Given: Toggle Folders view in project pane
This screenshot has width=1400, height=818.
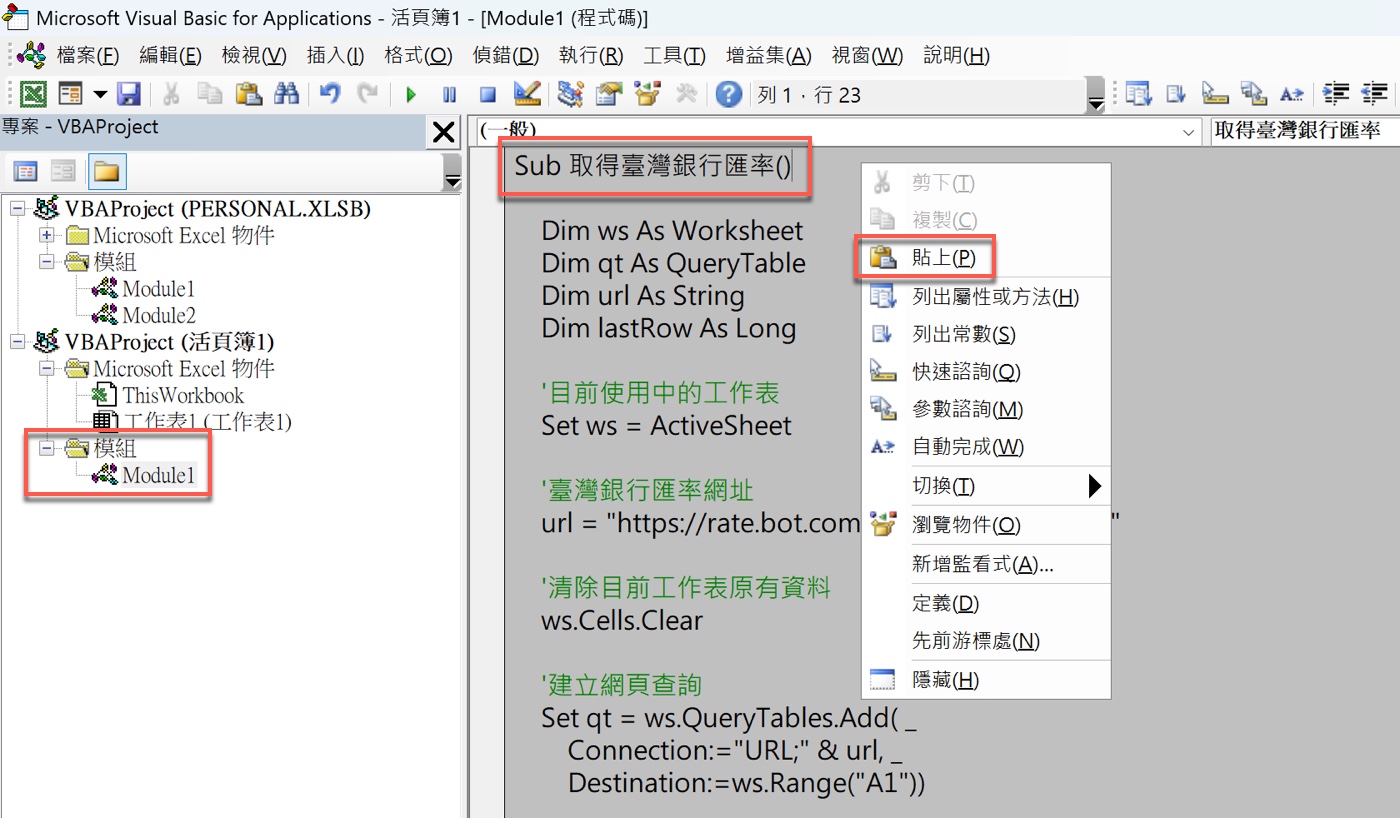Looking at the screenshot, I should 106,171.
